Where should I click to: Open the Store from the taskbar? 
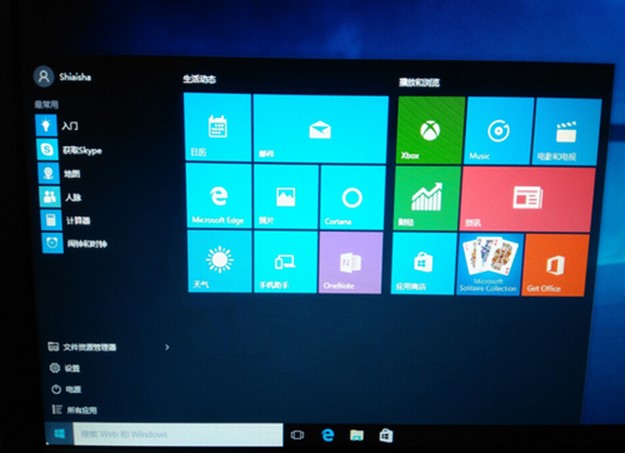click(x=386, y=435)
